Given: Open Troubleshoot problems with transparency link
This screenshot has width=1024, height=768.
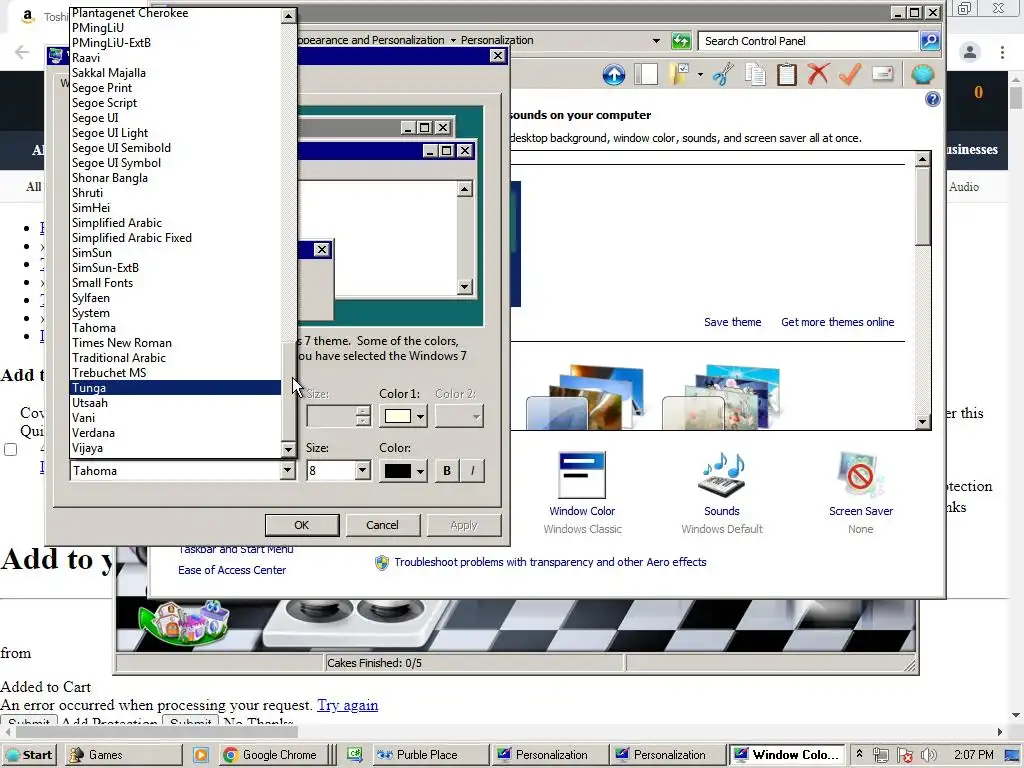Looking at the screenshot, I should click(550, 562).
